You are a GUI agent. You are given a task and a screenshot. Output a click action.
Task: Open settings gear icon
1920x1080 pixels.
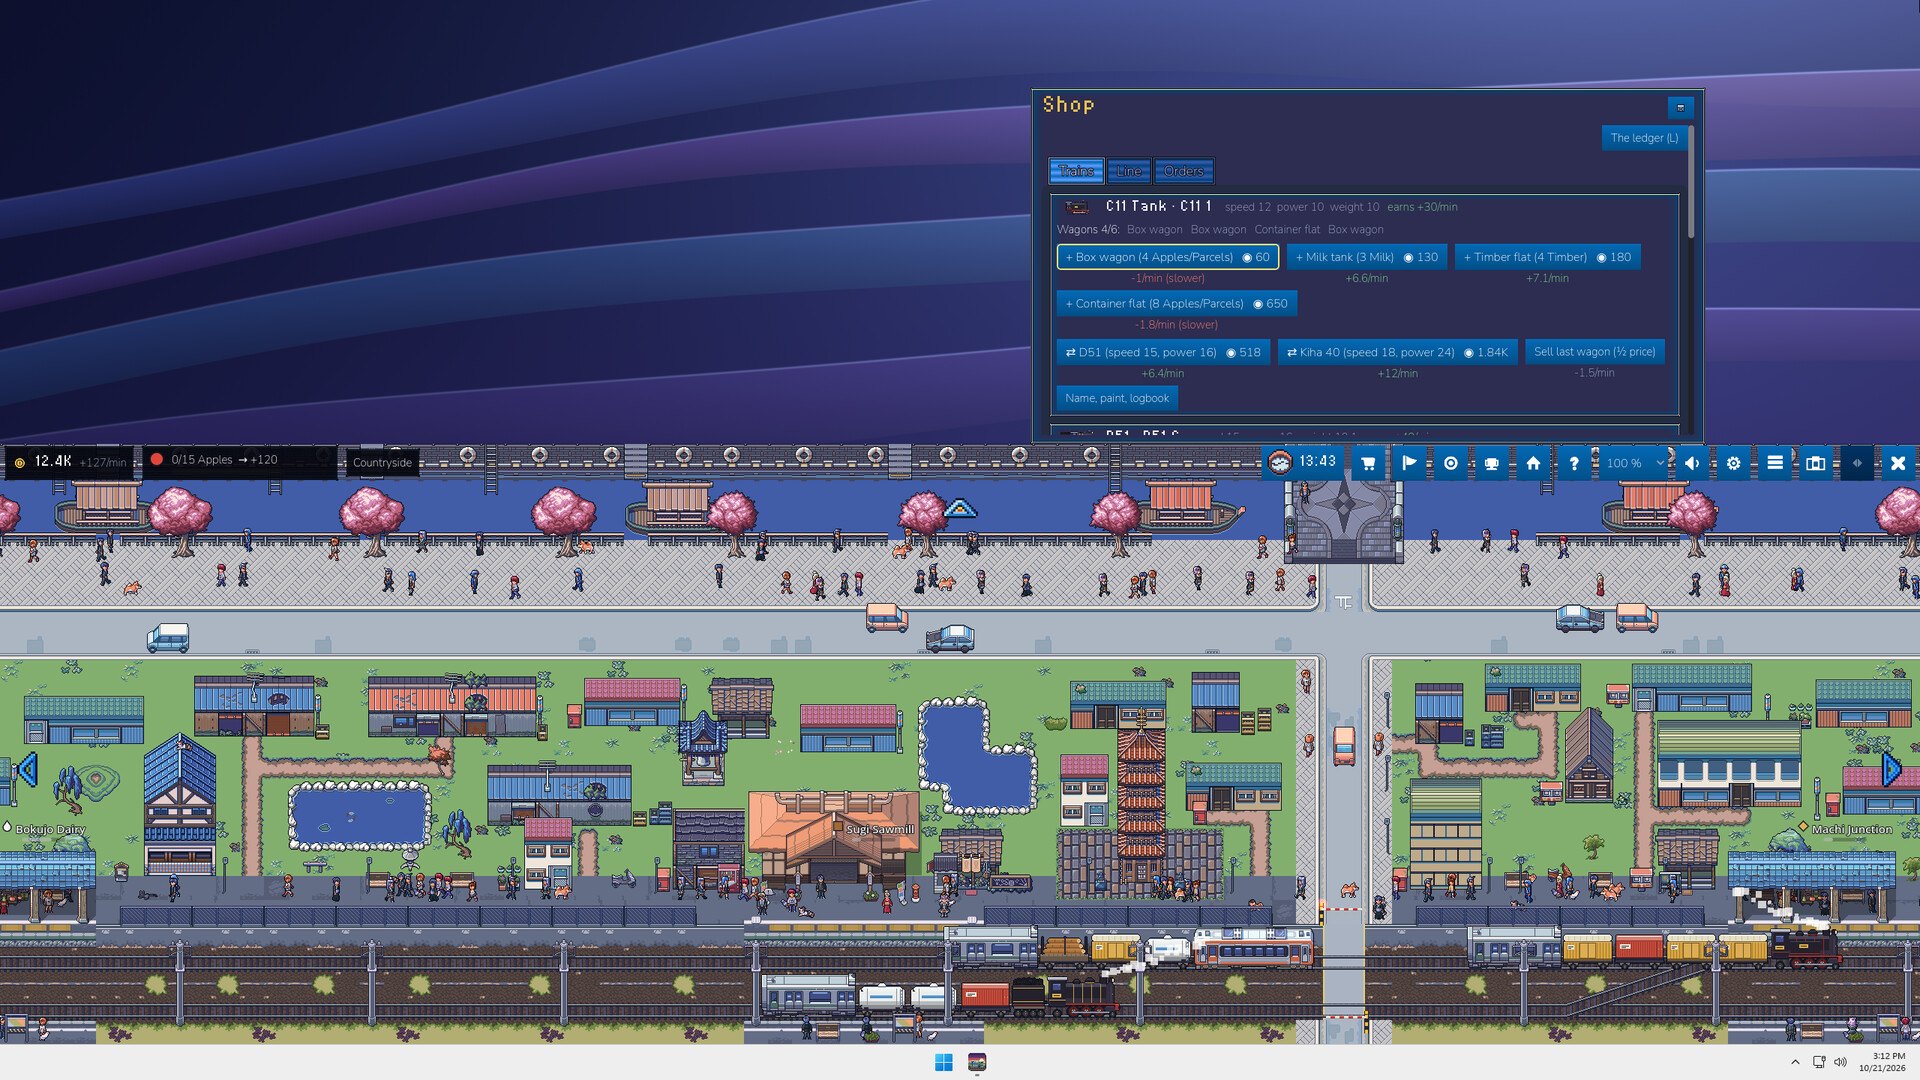click(x=1733, y=463)
